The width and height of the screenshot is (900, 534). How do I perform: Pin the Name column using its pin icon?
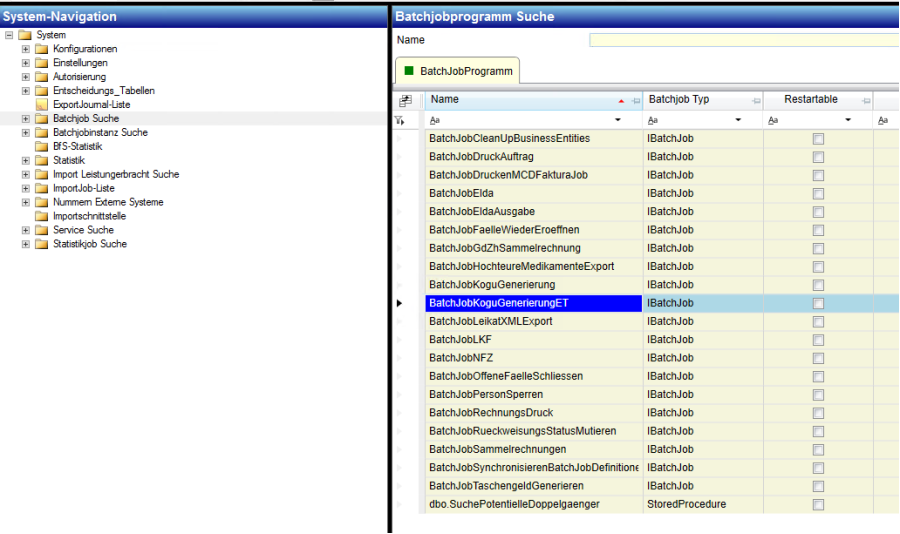click(x=635, y=100)
